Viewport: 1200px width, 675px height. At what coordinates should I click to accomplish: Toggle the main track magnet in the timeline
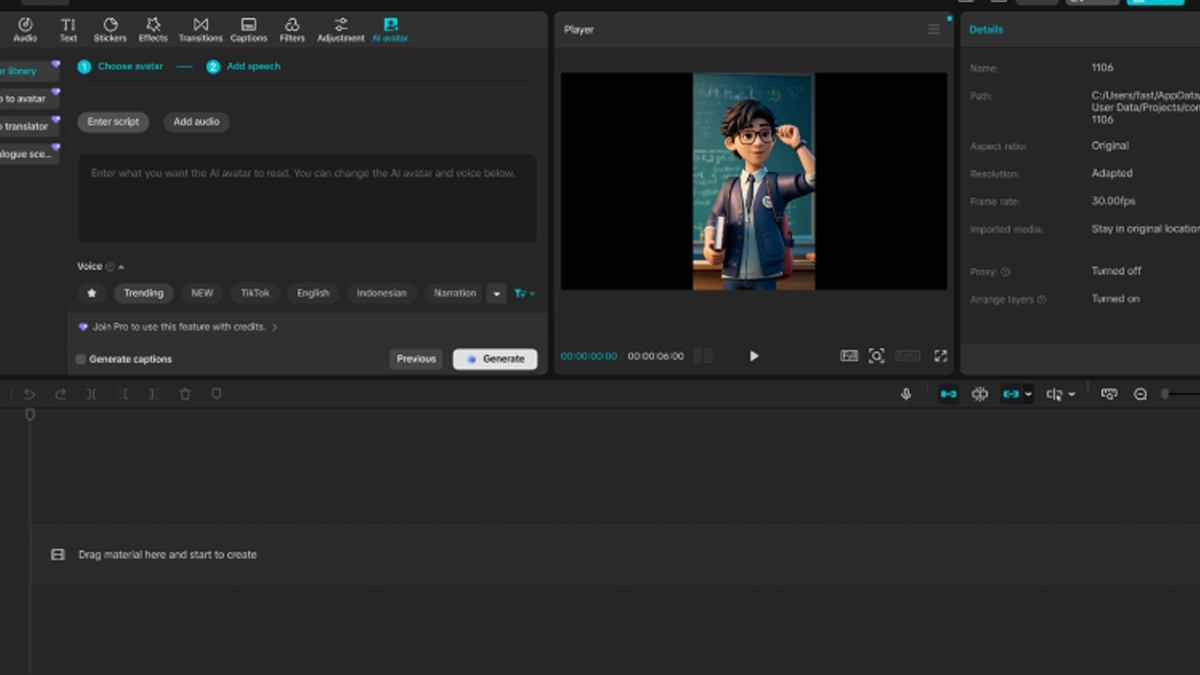pos(948,394)
